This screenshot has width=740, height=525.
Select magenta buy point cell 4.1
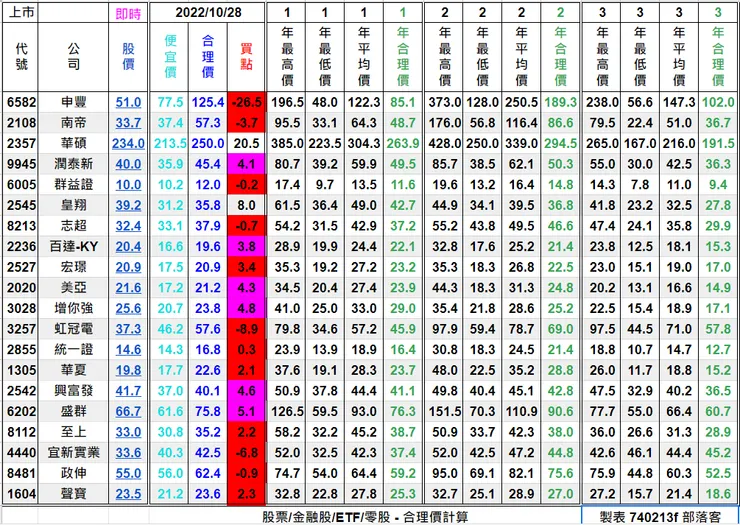click(246, 164)
